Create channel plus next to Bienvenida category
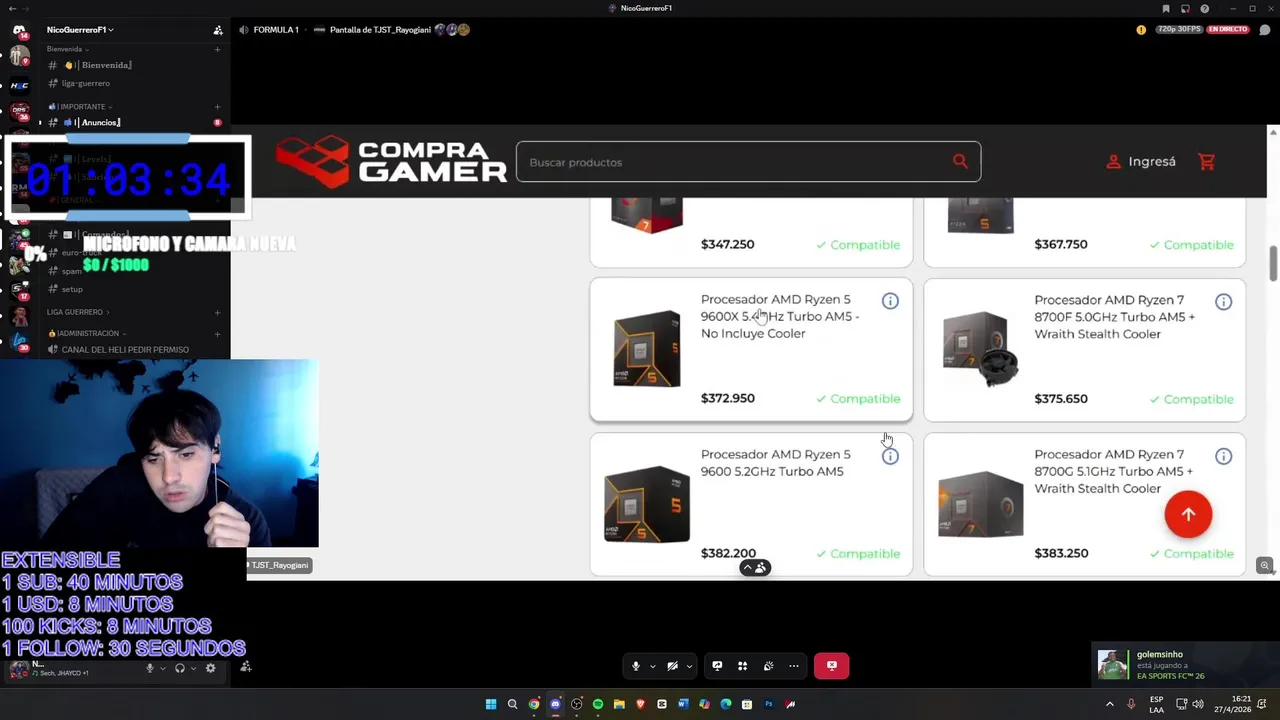The width and height of the screenshot is (1280, 720). click(217, 49)
